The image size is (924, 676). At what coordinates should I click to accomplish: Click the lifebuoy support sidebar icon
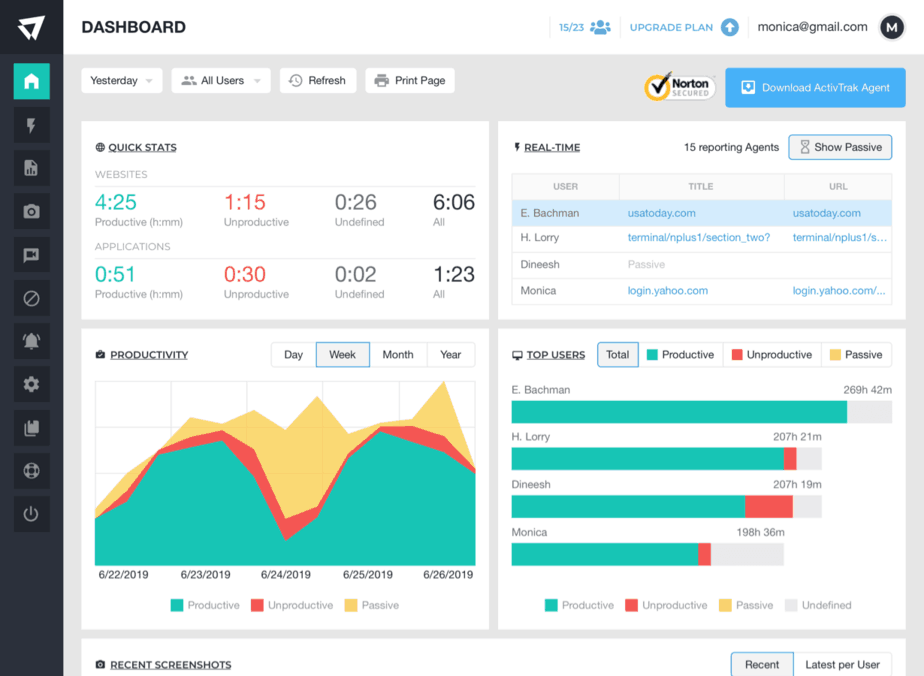[x=31, y=471]
